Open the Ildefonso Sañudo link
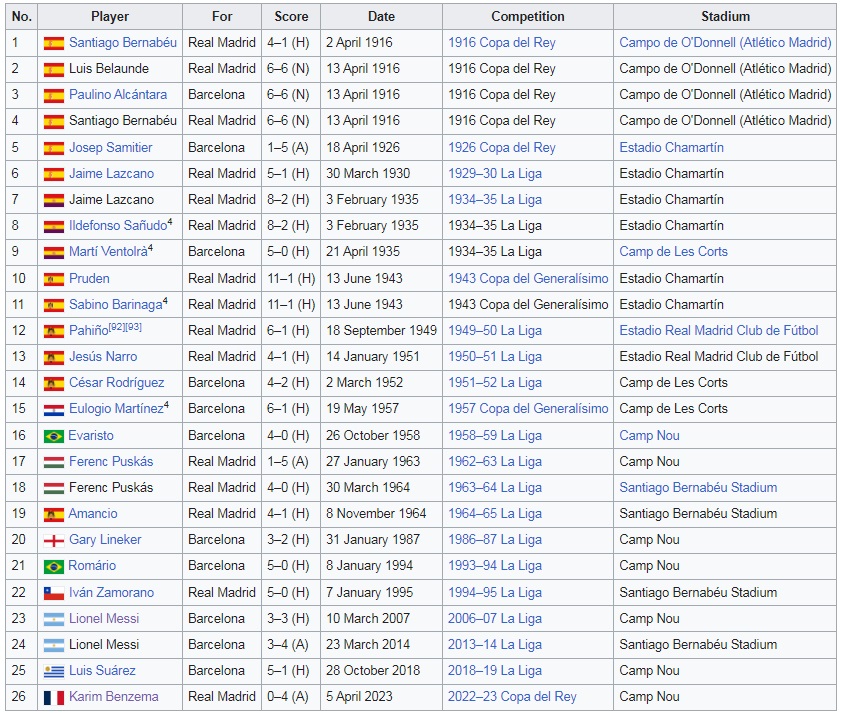 (x=118, y=225)
